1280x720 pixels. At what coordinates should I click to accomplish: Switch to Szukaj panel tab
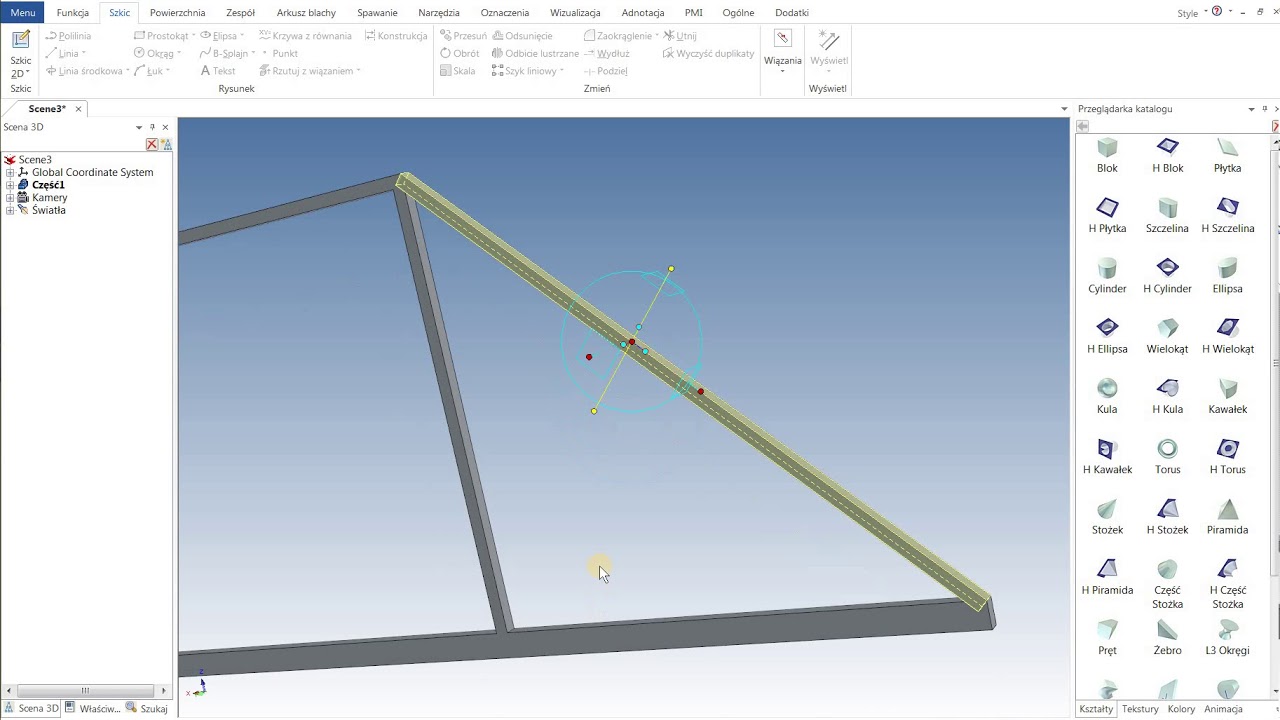147,709
